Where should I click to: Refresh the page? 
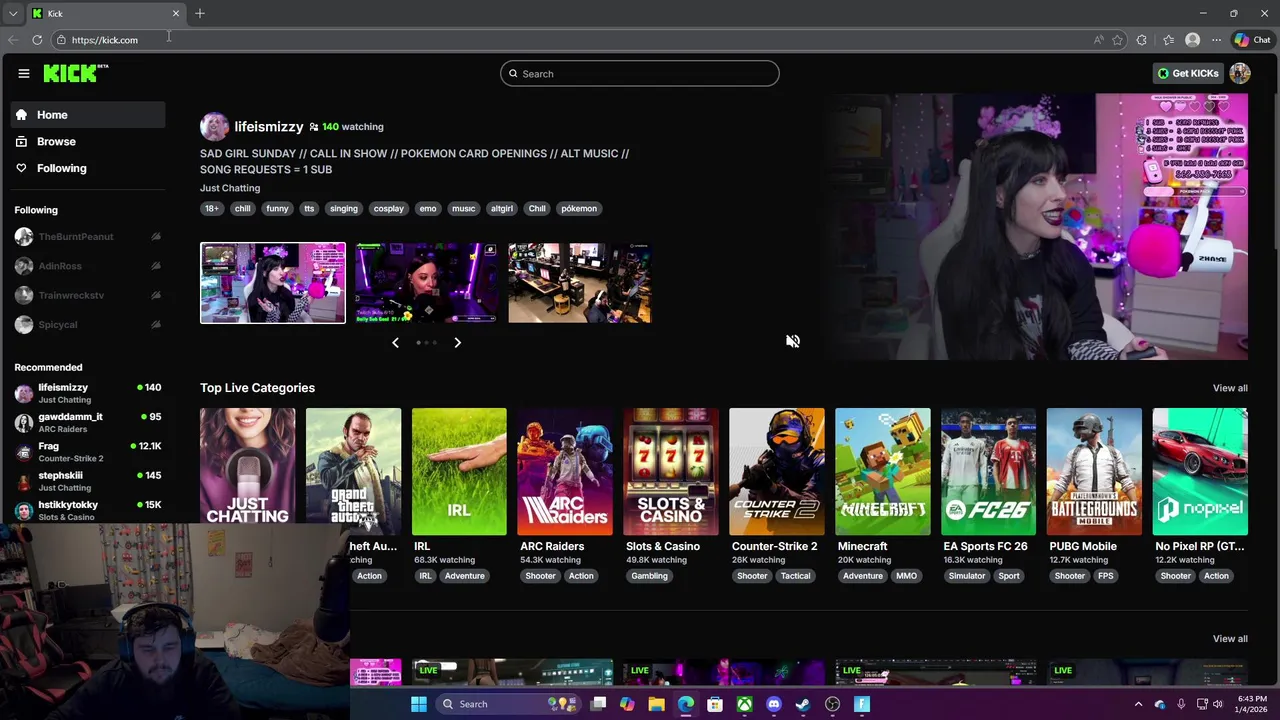pyautogui.click(x=37, y=40)
